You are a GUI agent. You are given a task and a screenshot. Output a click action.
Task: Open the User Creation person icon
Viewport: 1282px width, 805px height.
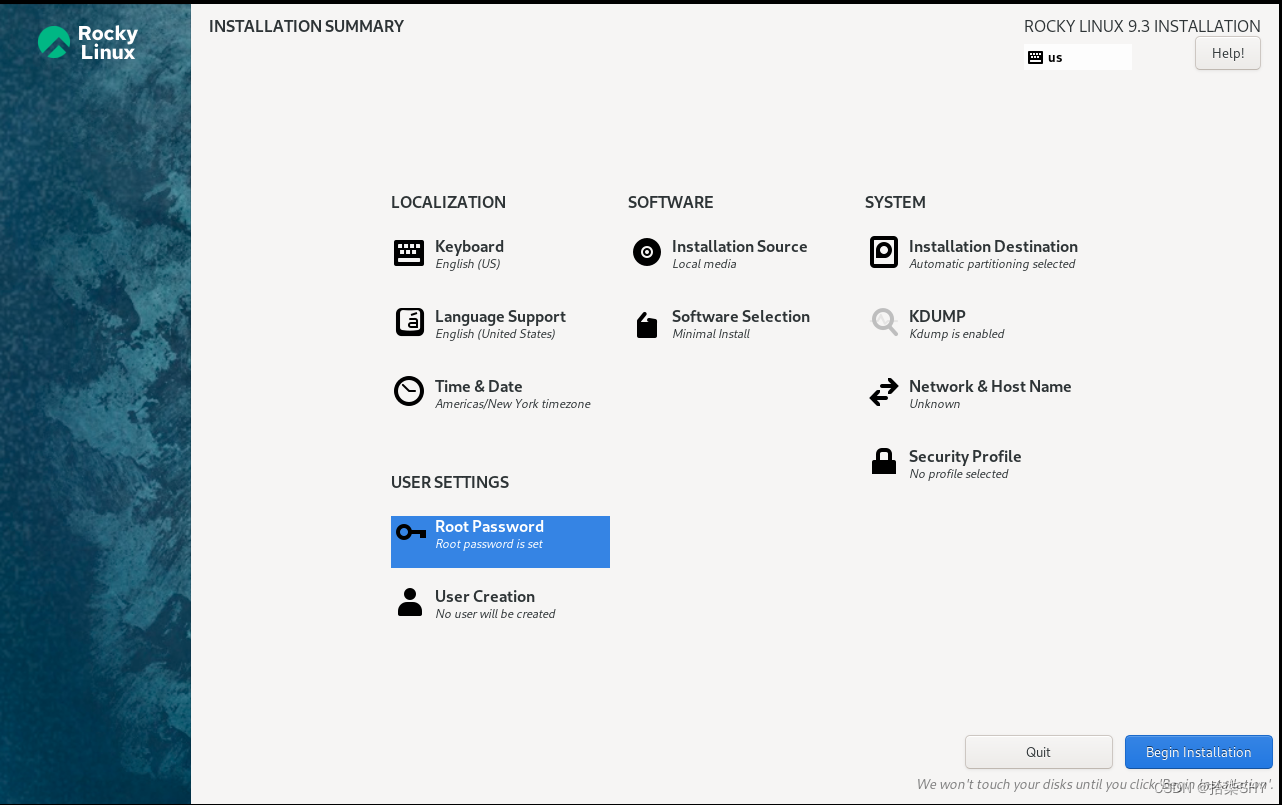coord(410,602)
